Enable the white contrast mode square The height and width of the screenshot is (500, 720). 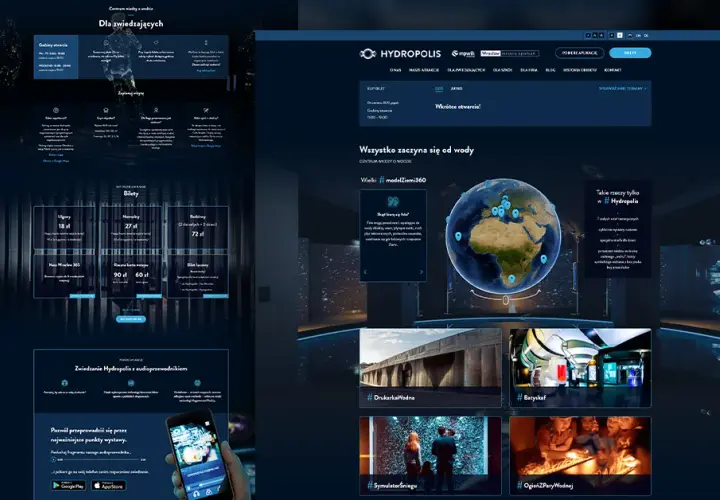pyautogui.click(x=619, y=35)
